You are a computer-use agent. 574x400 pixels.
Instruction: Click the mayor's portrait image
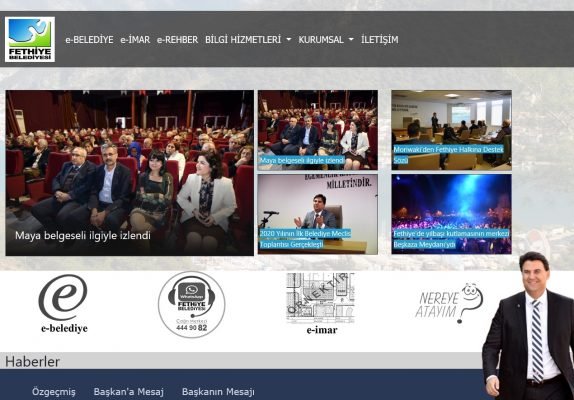pyautogui.click(x=529, y=326)
